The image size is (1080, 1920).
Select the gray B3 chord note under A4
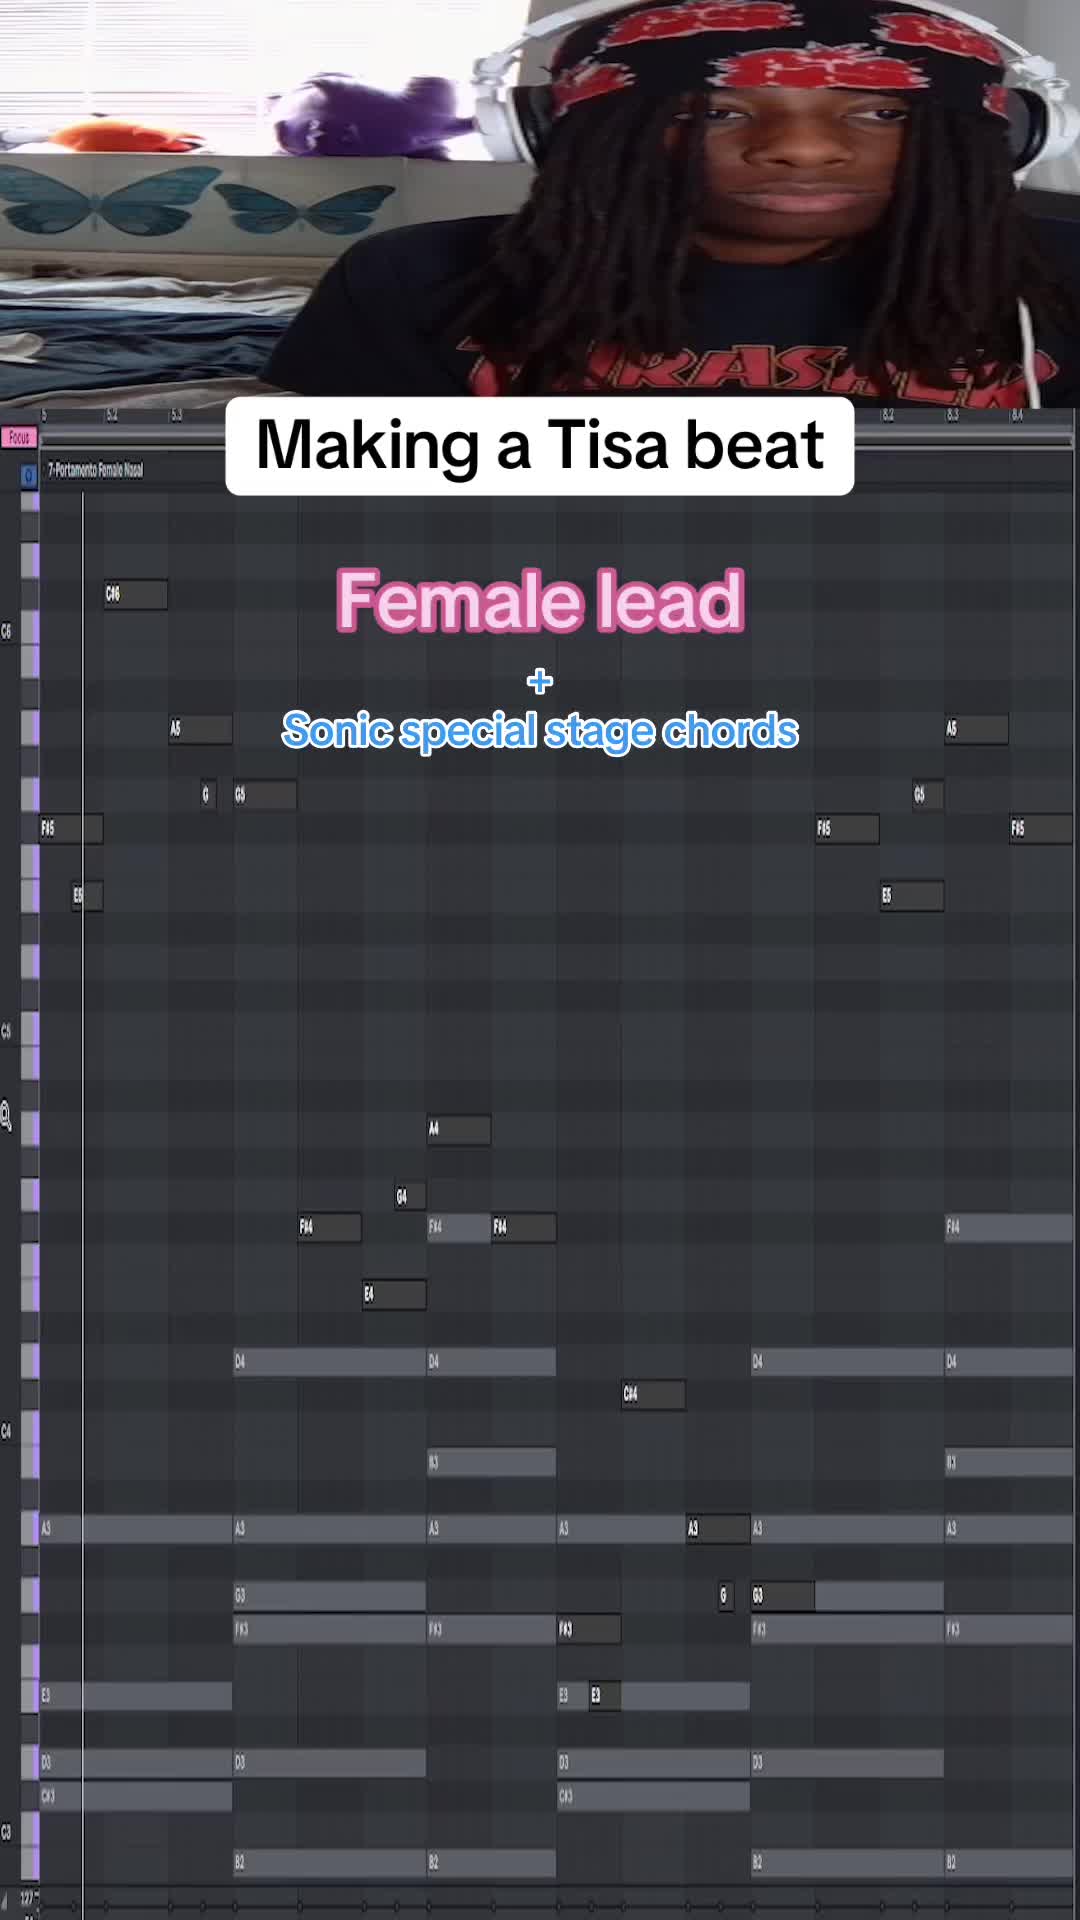pyautogui.click(x=491, y=1462)
